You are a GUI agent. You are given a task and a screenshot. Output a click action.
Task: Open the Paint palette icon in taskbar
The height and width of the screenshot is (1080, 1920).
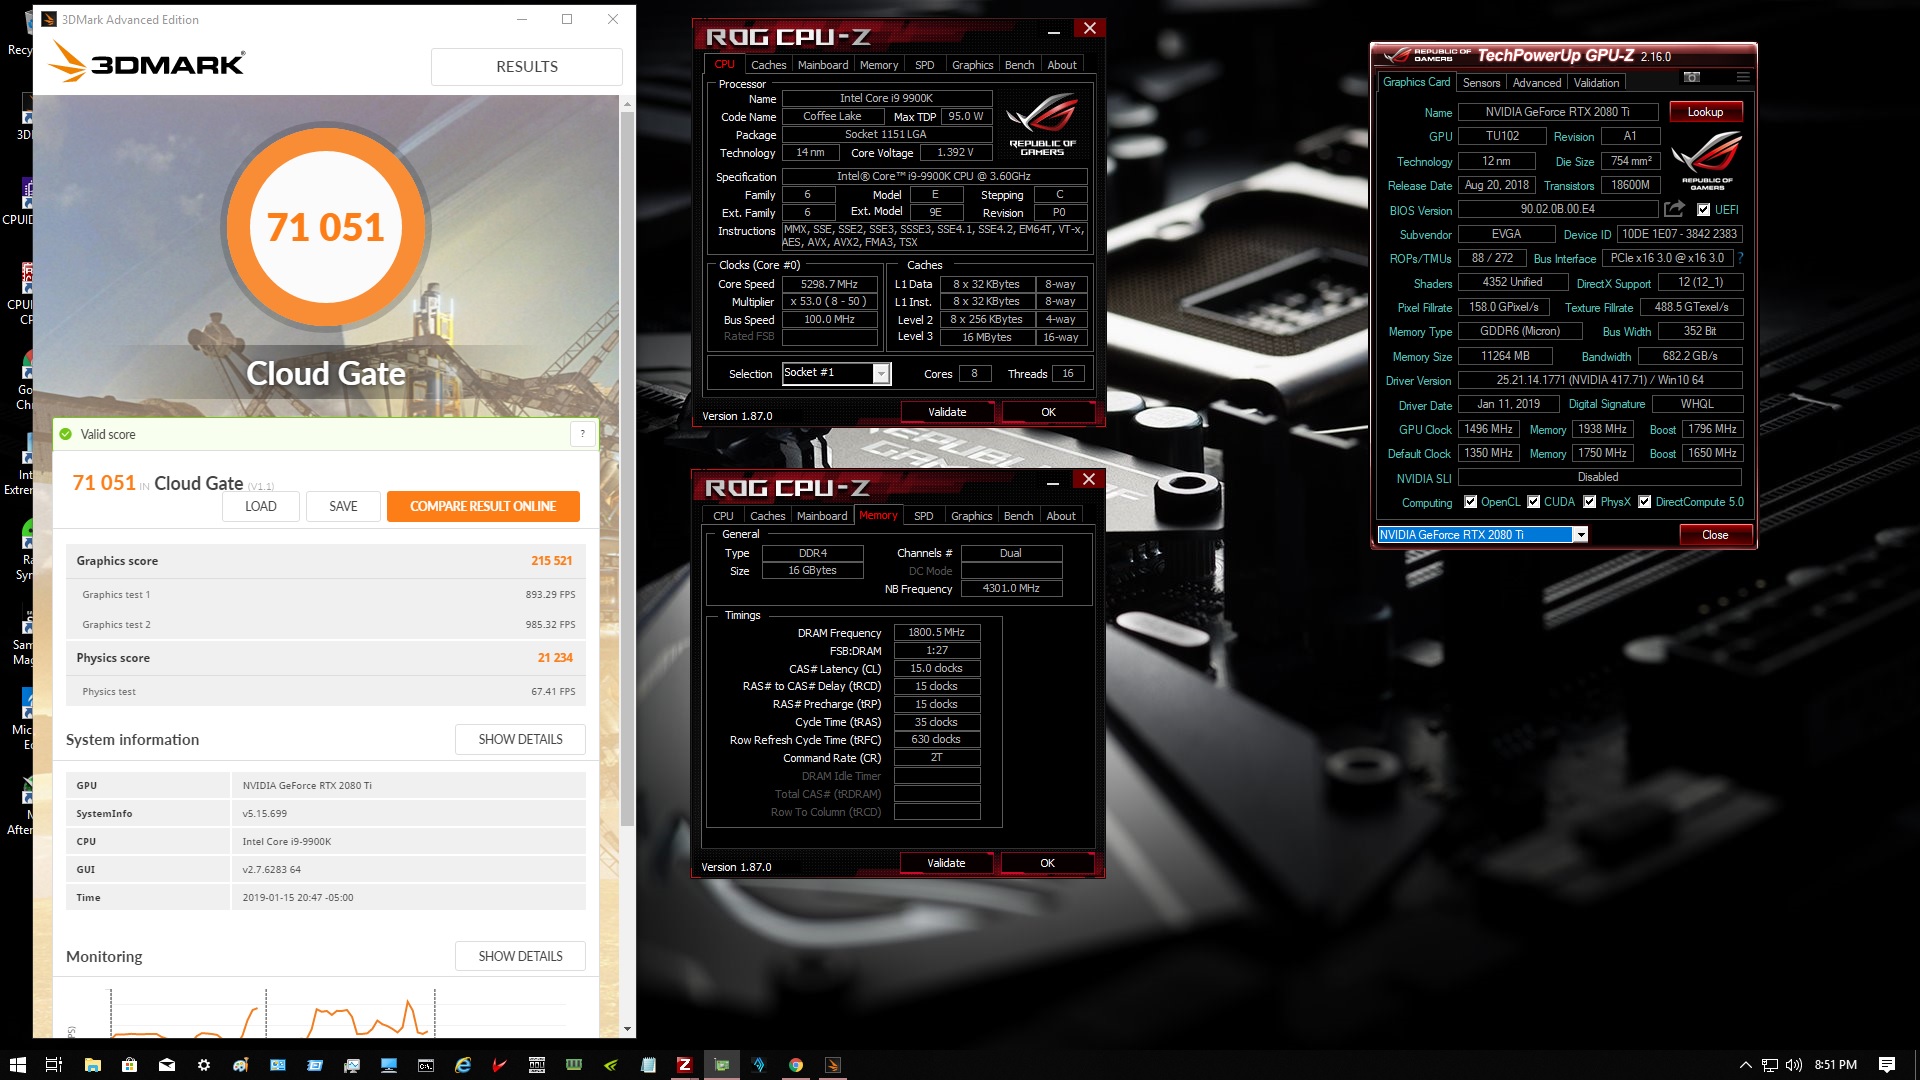click(240, 1065)
